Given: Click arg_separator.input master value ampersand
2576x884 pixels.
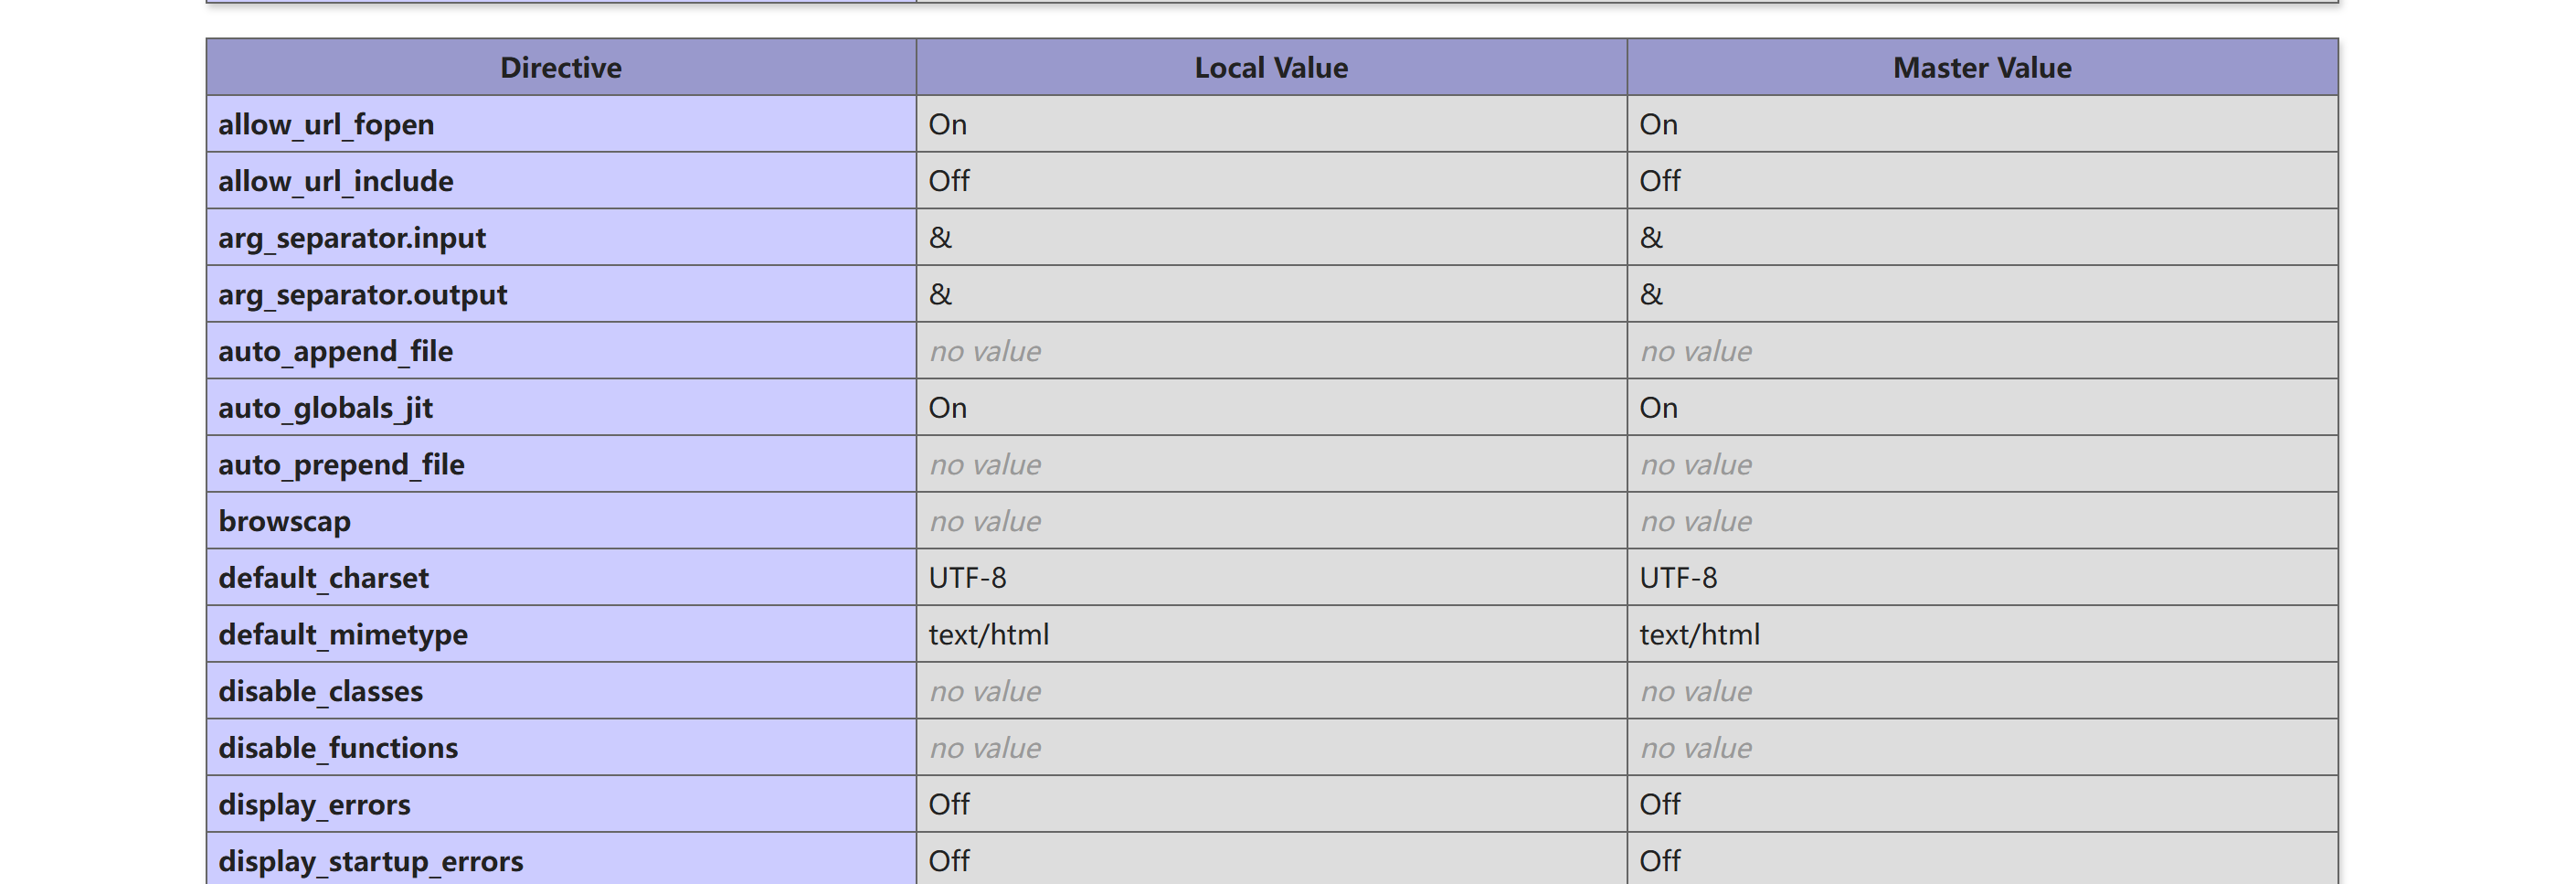Looking at the screenshot, I should pyautogui.click(x=1651, y=237).
